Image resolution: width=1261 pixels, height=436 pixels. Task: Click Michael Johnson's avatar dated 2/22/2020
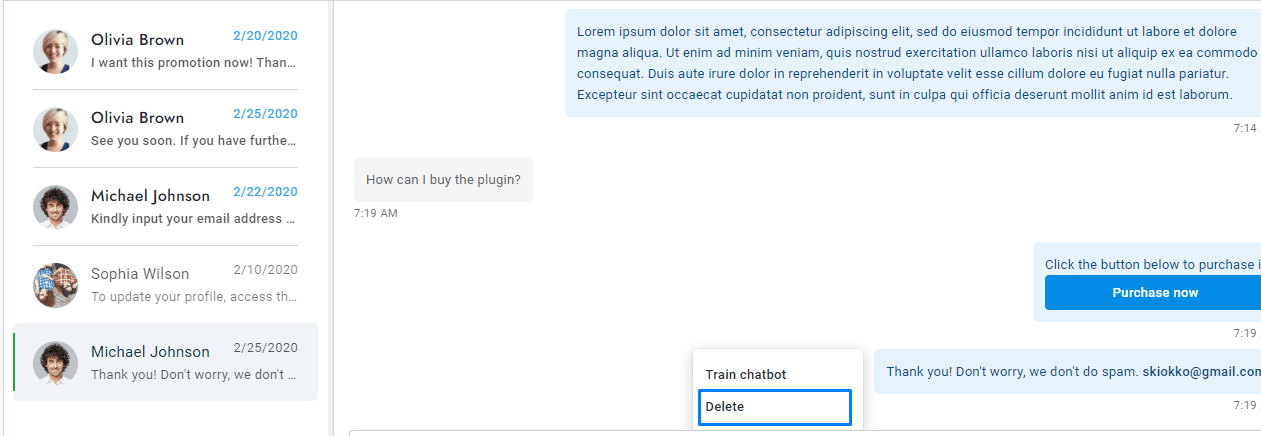tap(56, 207)
